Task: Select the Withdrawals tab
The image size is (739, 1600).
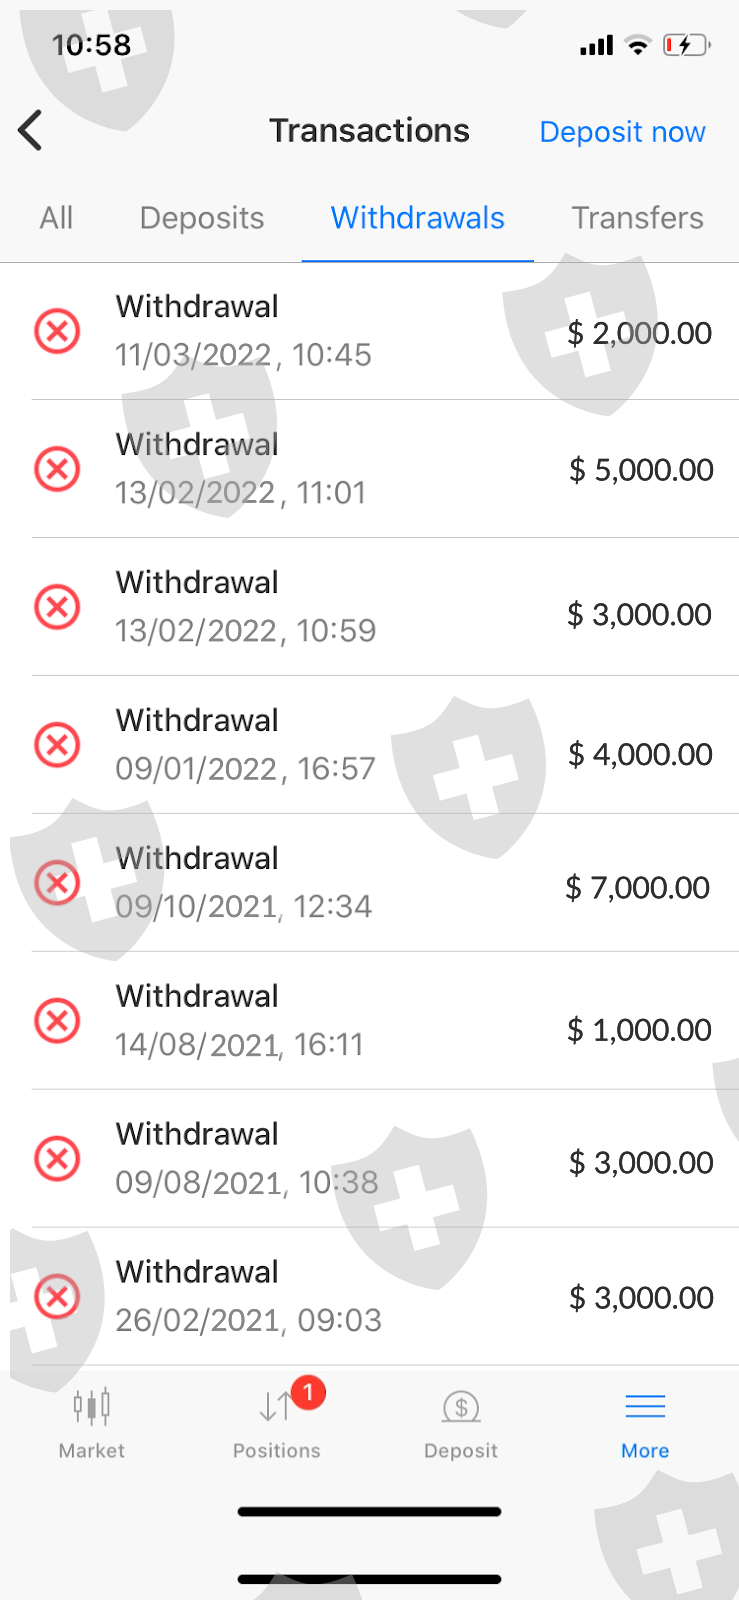Action: pyautogui.click(x=417, y=218)
